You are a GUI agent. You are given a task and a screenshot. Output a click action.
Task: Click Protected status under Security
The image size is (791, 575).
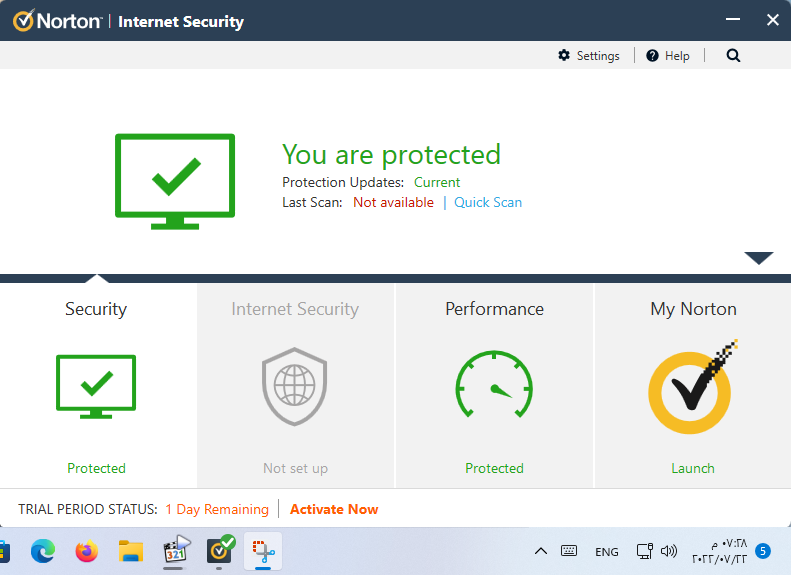tap(96, 468)
